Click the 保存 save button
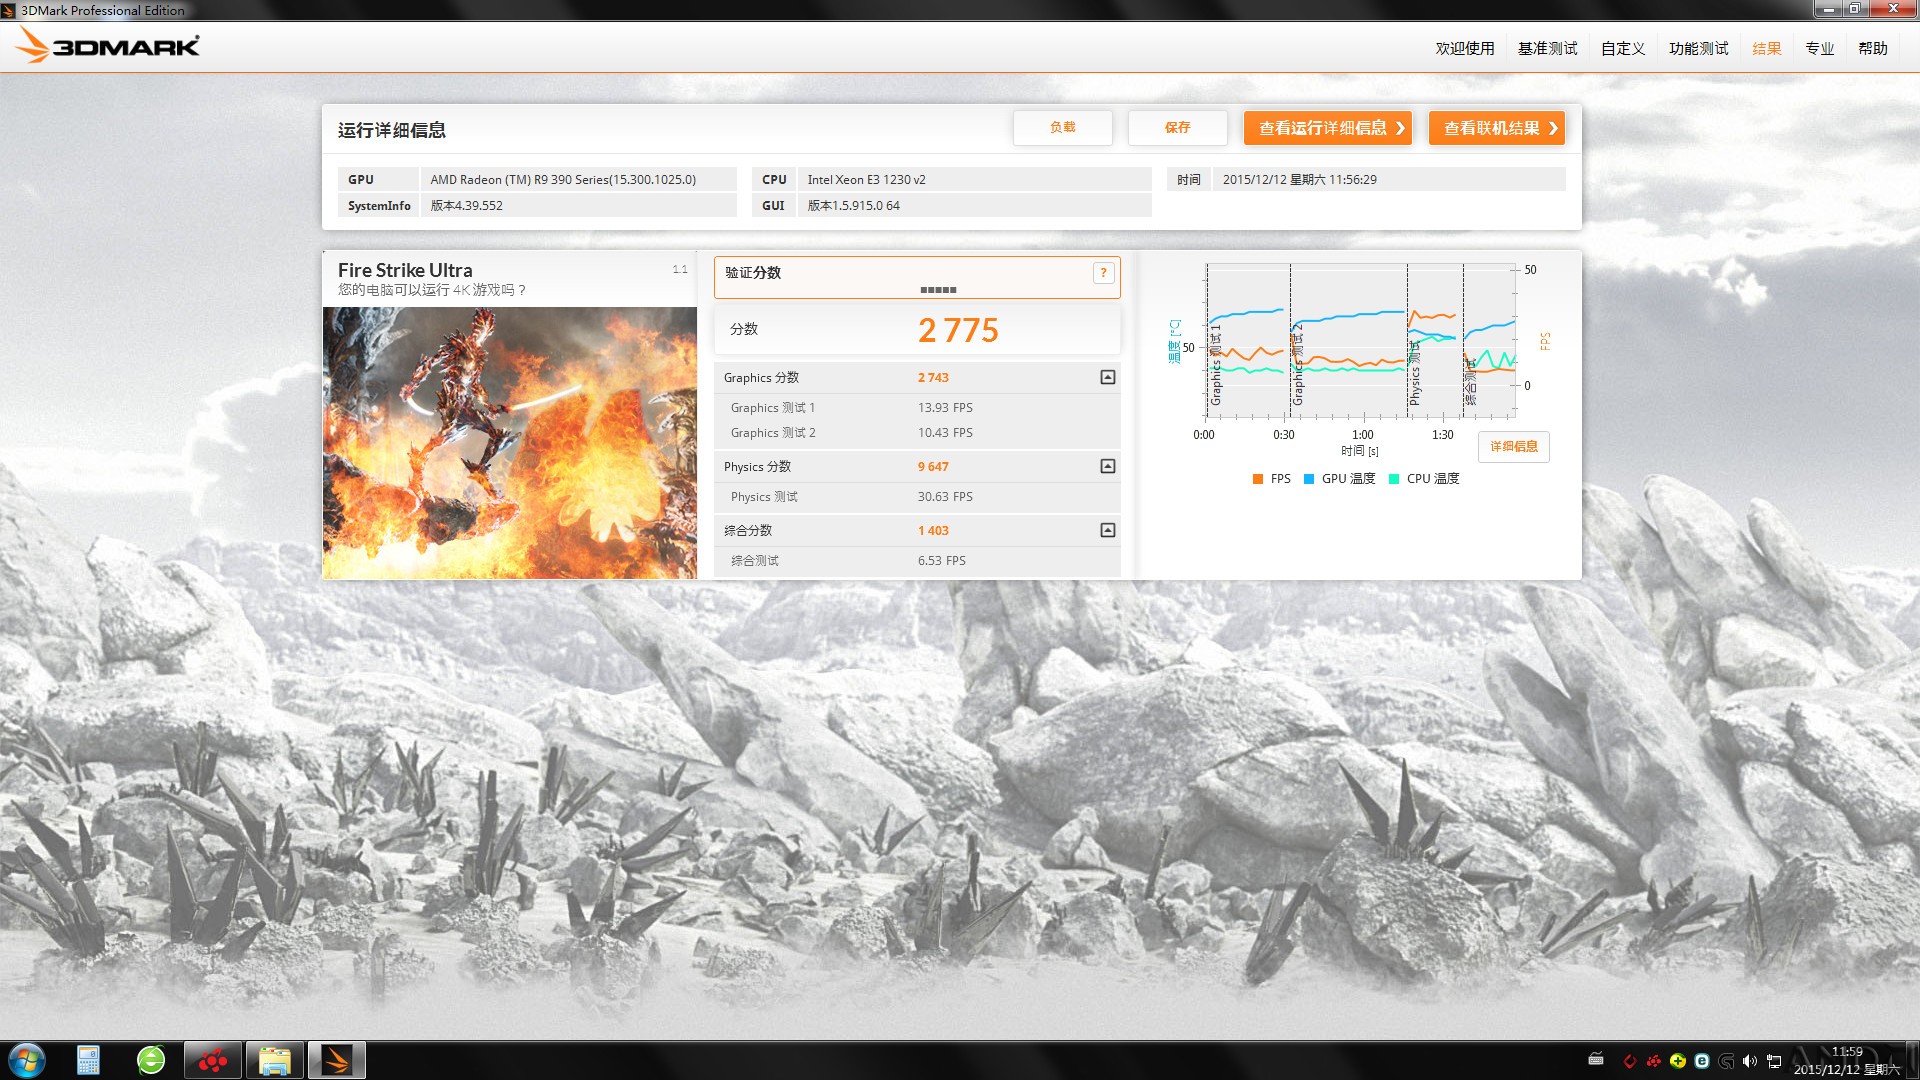 pos(1177,127)
